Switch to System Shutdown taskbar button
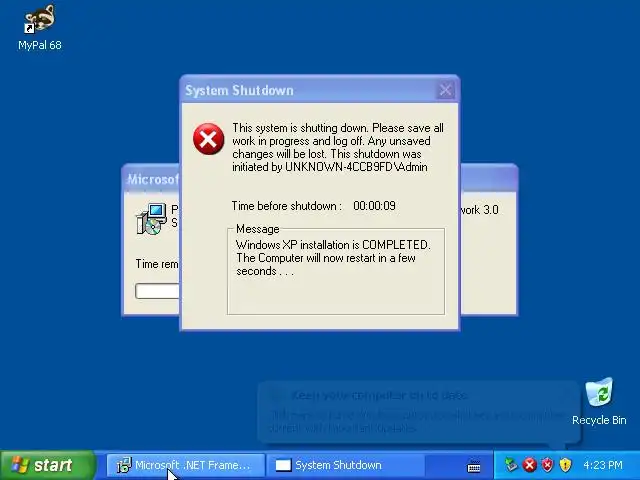Image resolution: width=640 pixels, height=480 pixels. [346, 465]
